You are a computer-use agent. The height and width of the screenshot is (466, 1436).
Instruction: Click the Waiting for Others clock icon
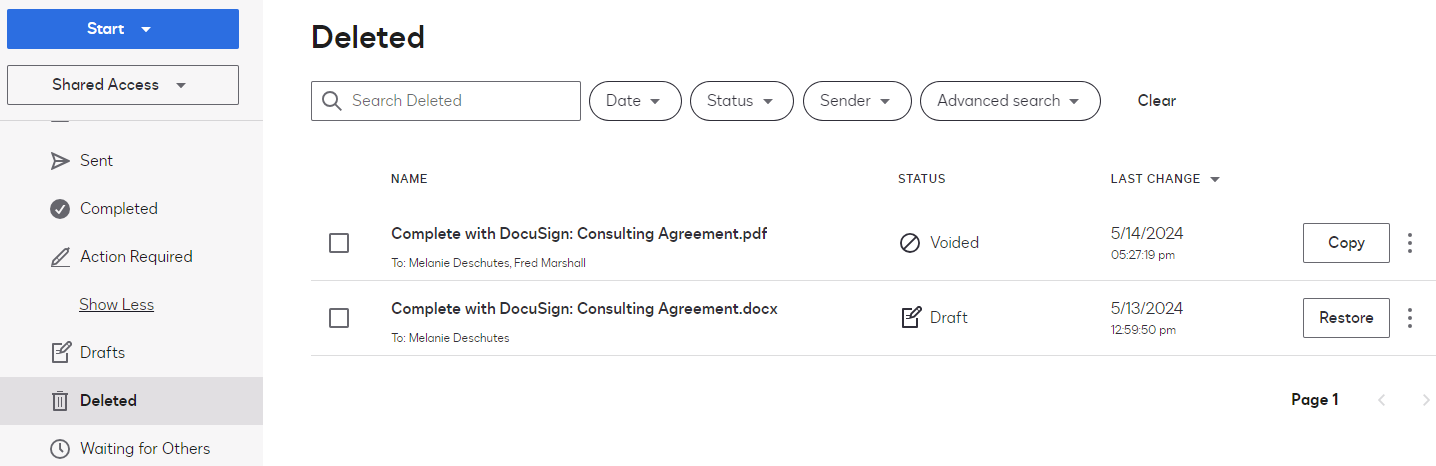click(60, 449)
